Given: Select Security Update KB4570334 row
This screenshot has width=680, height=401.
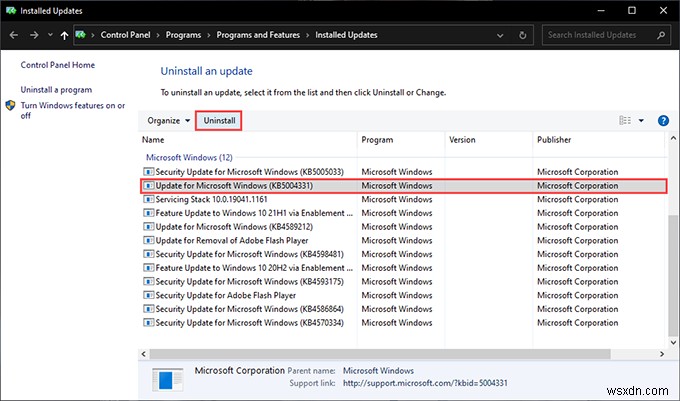Looking at the screenshot, I should (403, 323).
